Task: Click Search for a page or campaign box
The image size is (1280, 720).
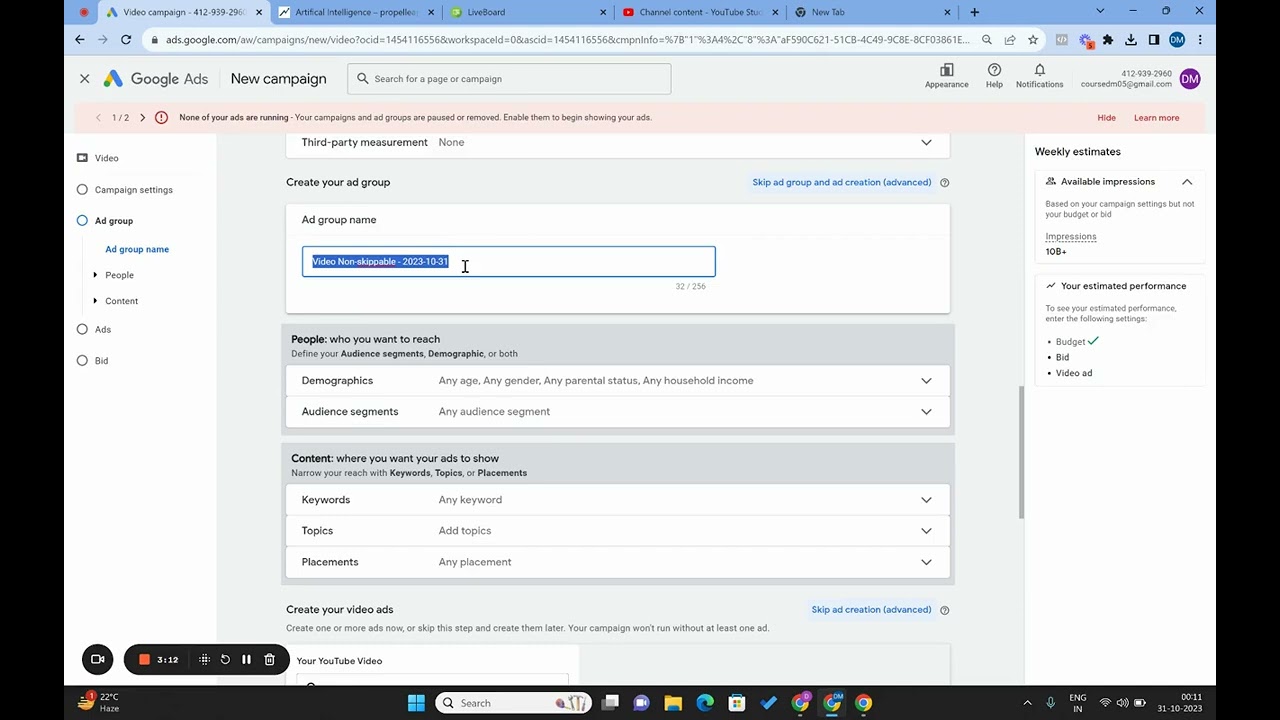Action: coord(509,79)
